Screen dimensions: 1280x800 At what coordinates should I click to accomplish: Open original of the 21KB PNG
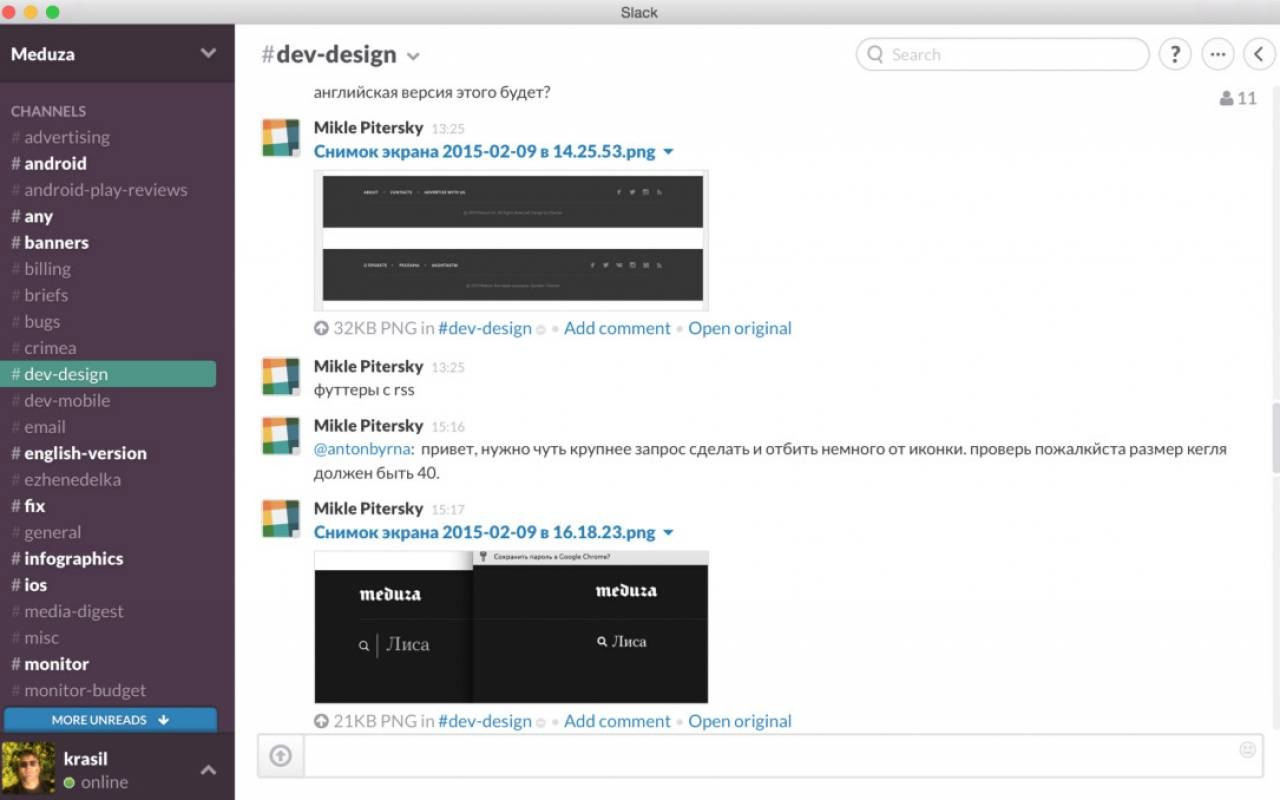pos(740,721)
